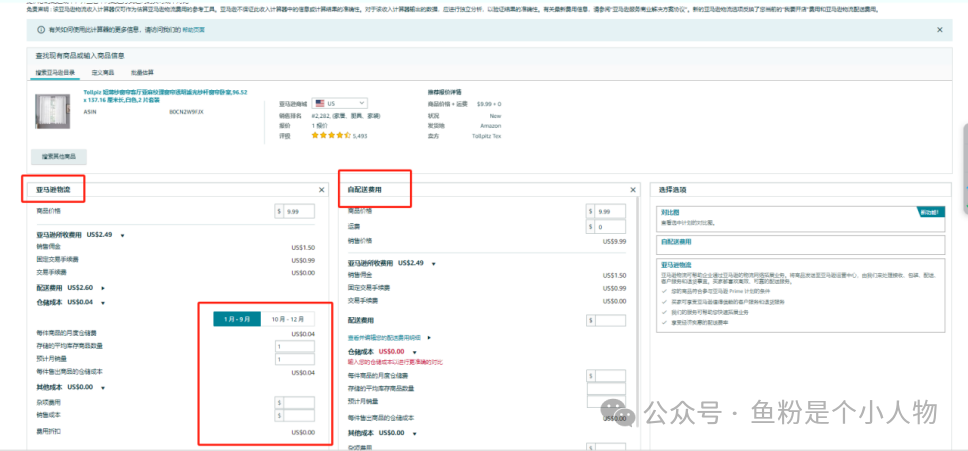Click the seller name Tollpitz Tex
The height and width of the screenshot is (451, 968).
(x=486, y=136)
